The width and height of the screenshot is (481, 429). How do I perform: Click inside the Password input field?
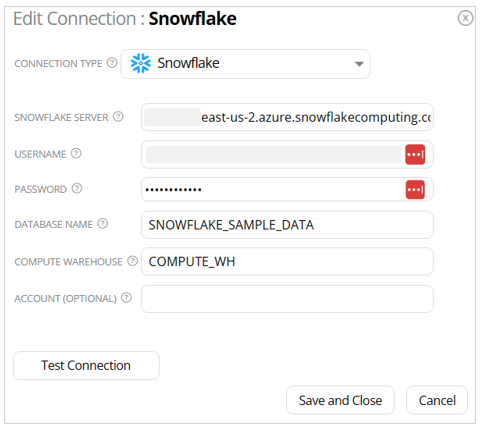pyautogui.click(x=273, y=189)
